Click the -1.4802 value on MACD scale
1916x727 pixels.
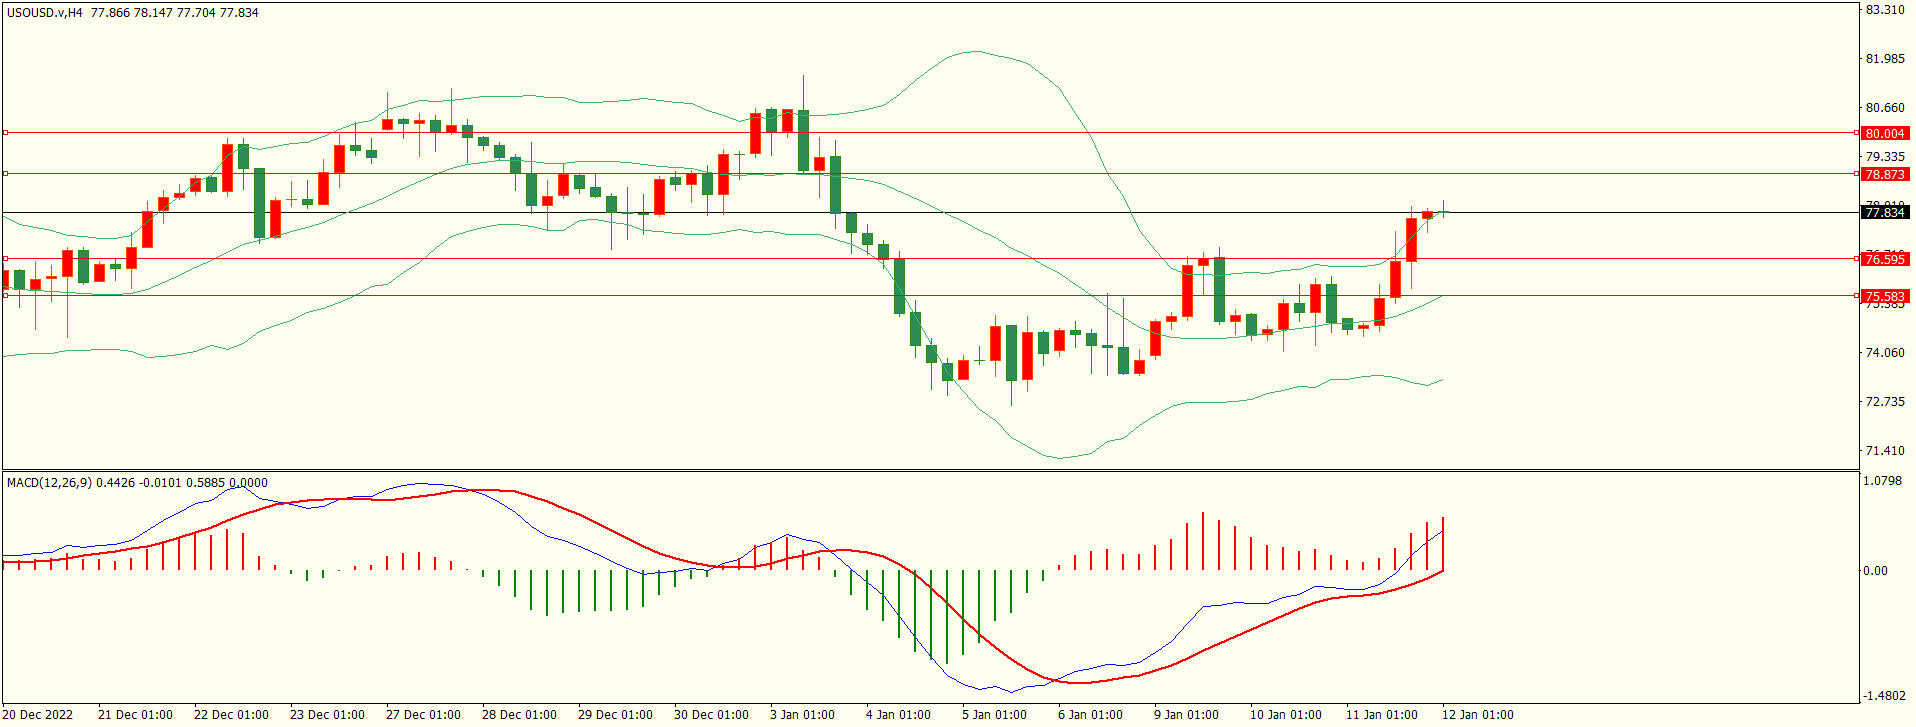click(1882, 696)
